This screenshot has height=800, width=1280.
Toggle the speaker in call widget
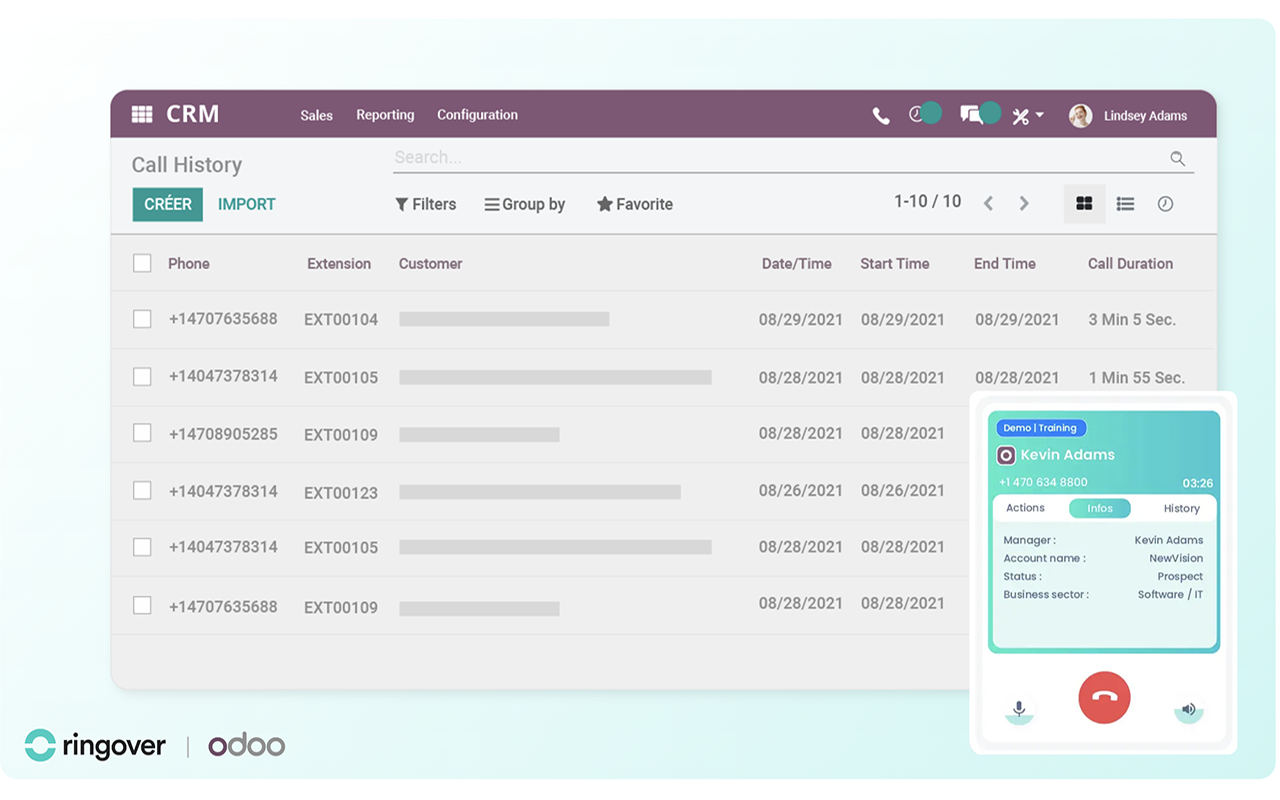pyautogui.click(x=1189, y=710)
